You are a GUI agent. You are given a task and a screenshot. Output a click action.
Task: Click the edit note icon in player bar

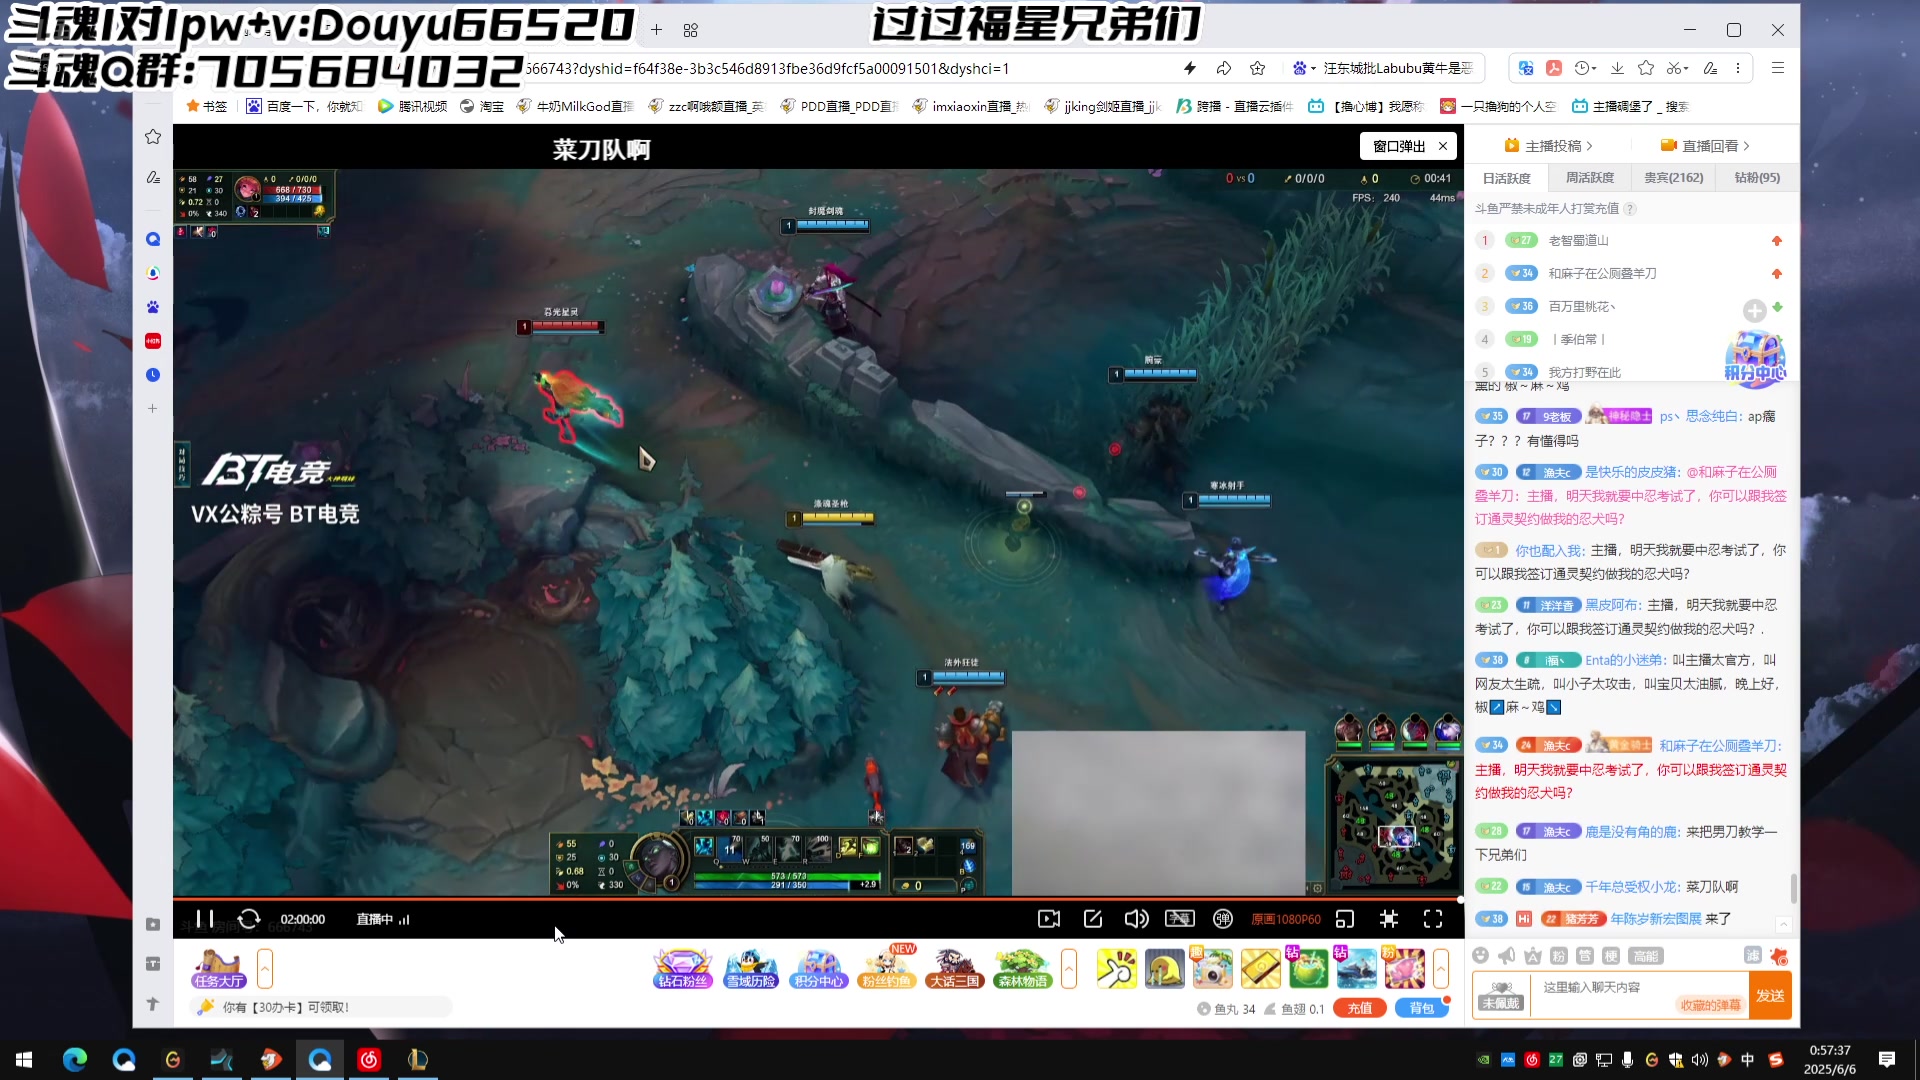(x=1093, y=919)
